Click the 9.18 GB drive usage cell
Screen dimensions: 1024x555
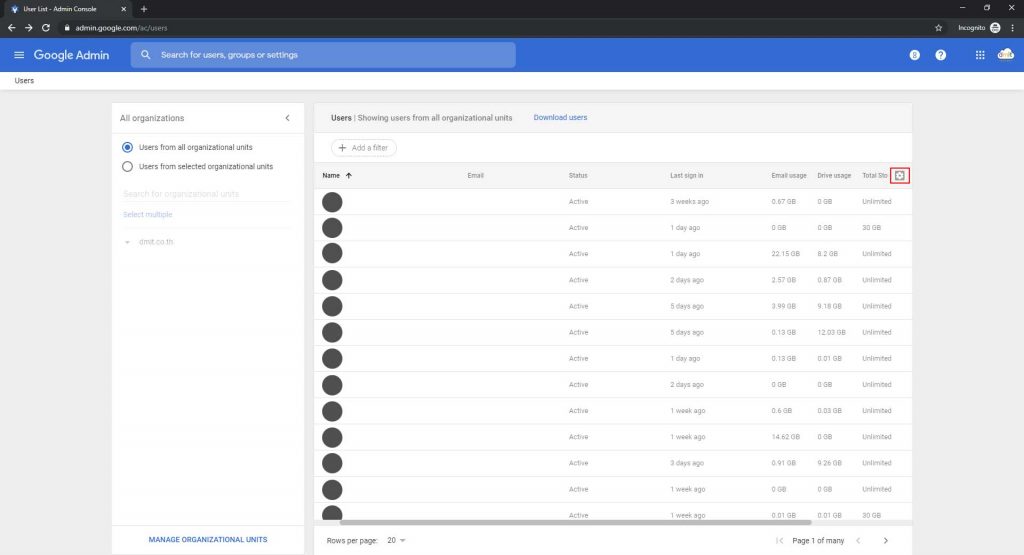click(x=829, y=306)
